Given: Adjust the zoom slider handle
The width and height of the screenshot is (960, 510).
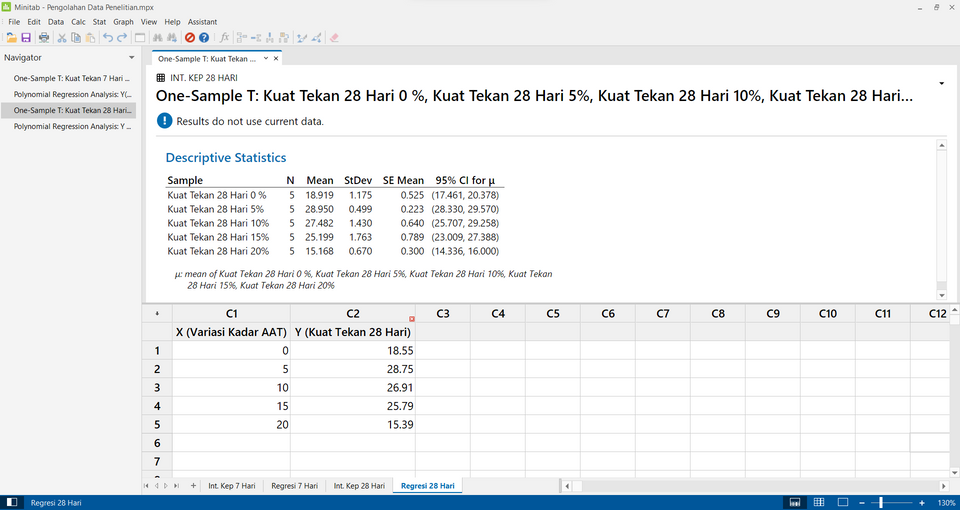Looking at the screenshot, I should tap(881, 503).
